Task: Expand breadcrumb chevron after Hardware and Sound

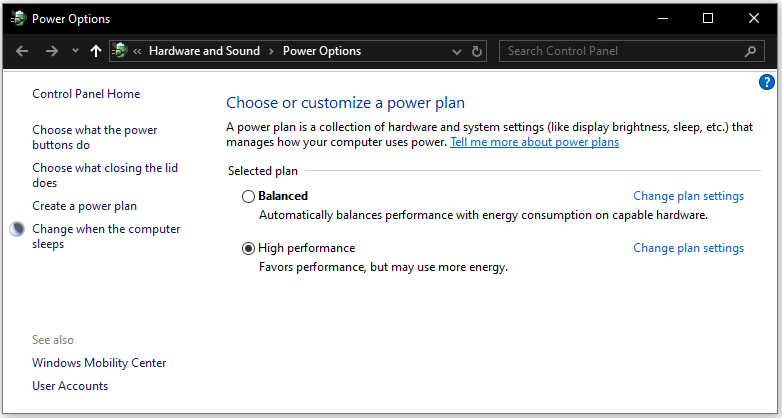Action: click(271, 51)
